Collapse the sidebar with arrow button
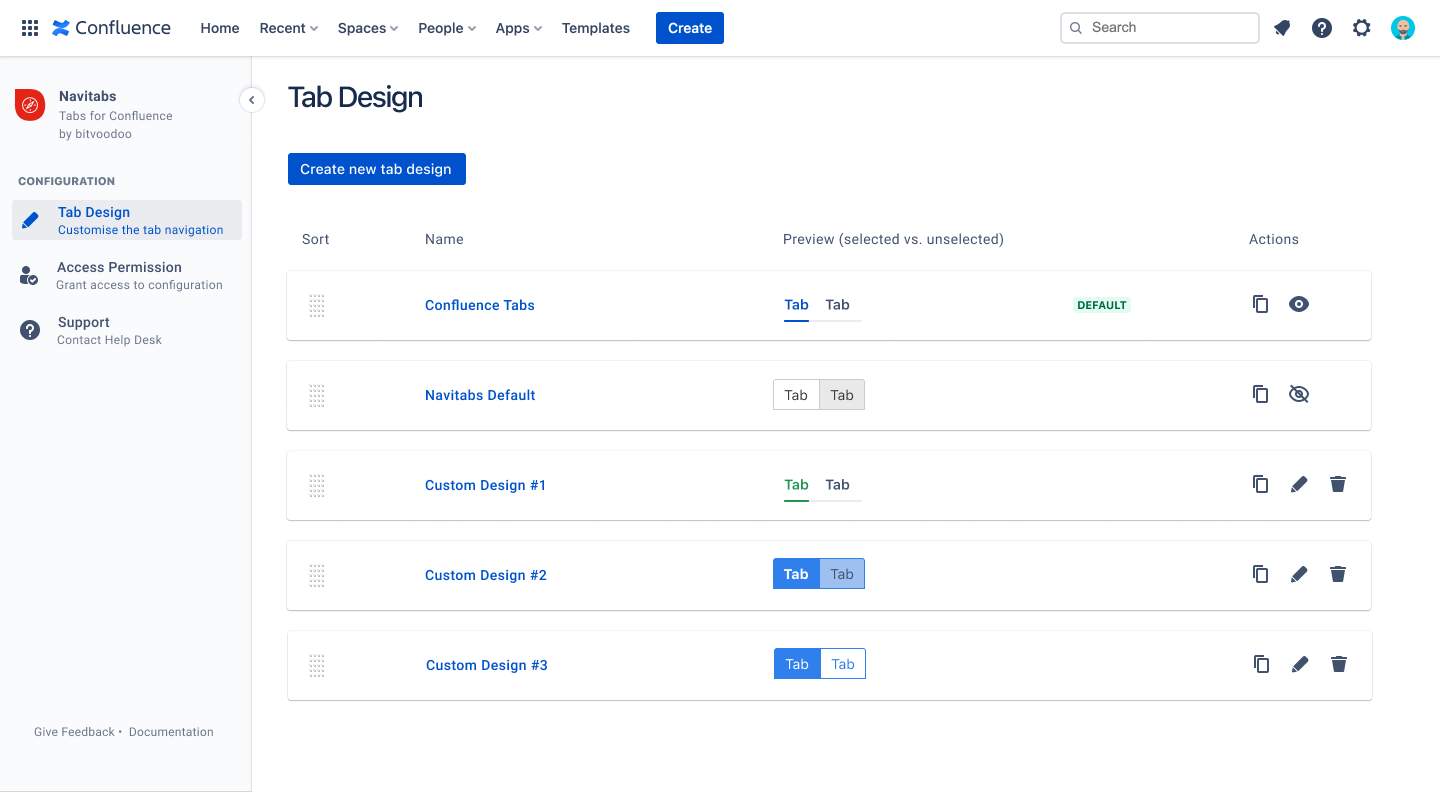 coord(252,99)
